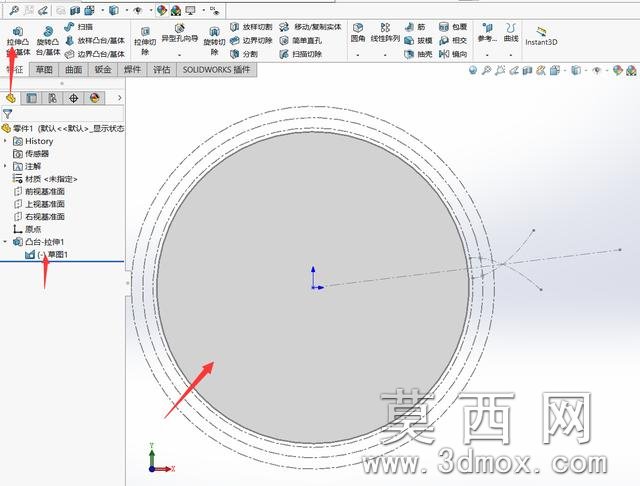Select Swept Cut (扫描切除)
The width and height of the screenshot is (640, 486).
(301, 54)
